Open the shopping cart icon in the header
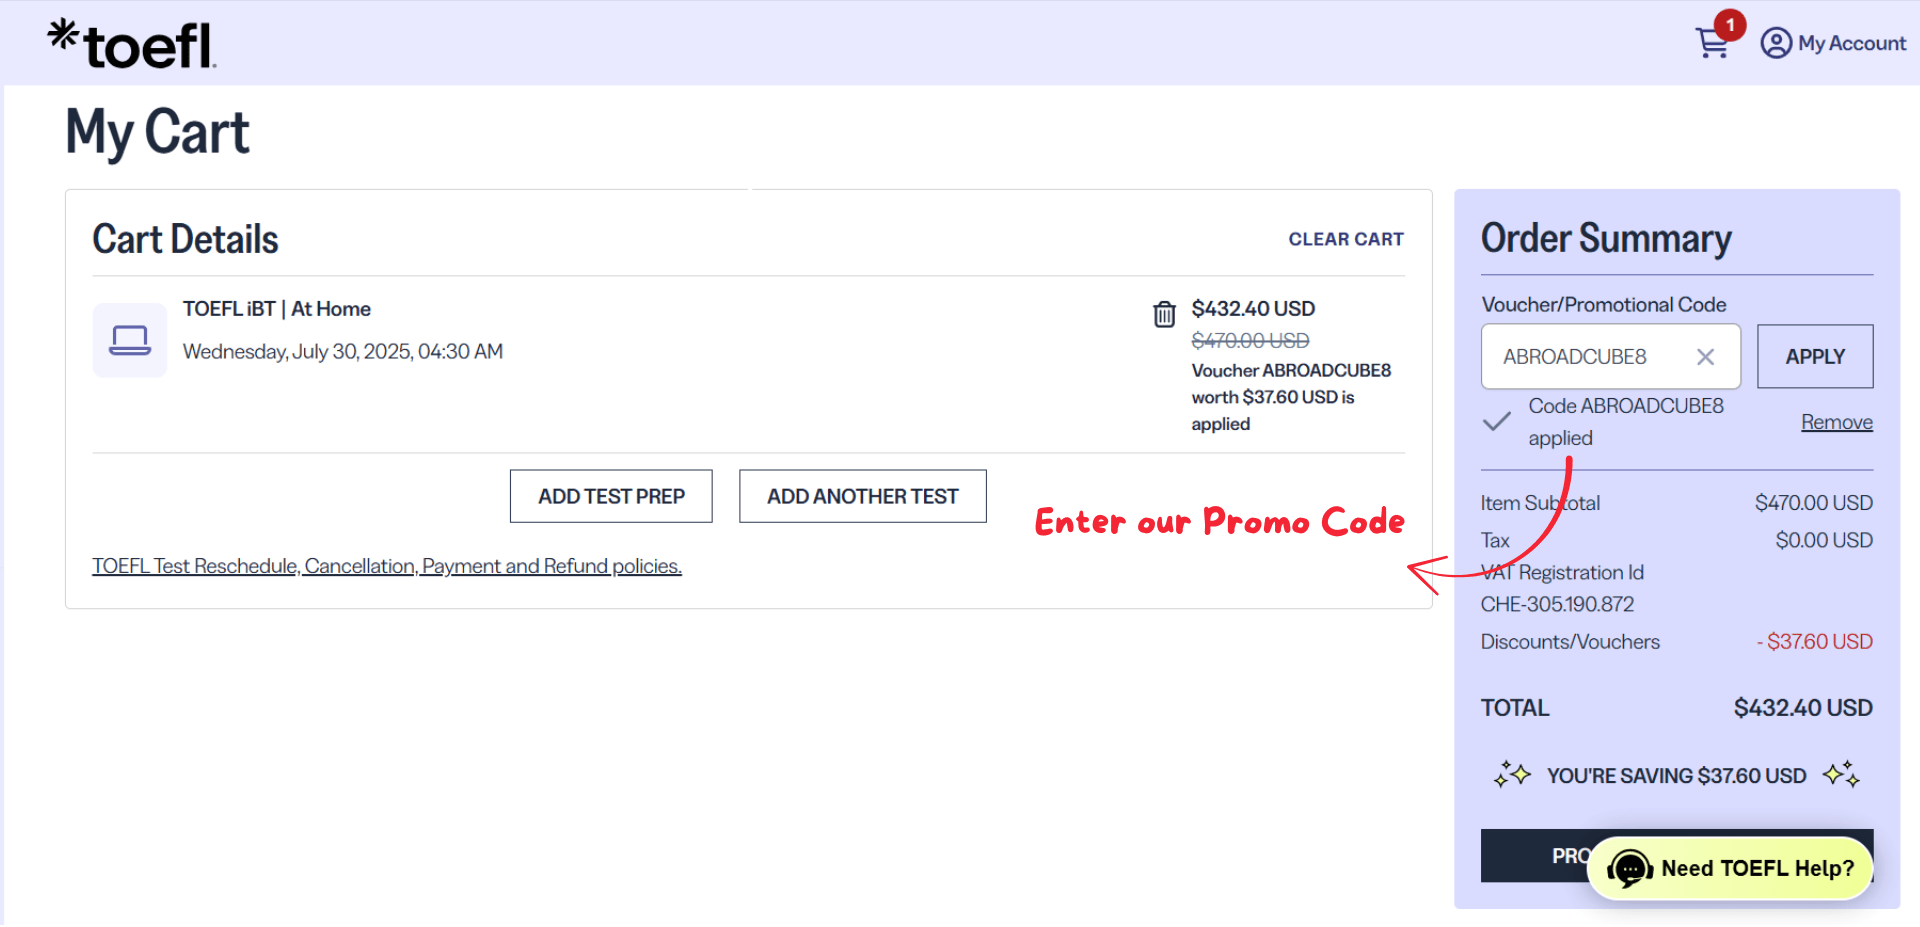Image resolution: width=1920 pixels, height=927 pixels. point(1711,44)
